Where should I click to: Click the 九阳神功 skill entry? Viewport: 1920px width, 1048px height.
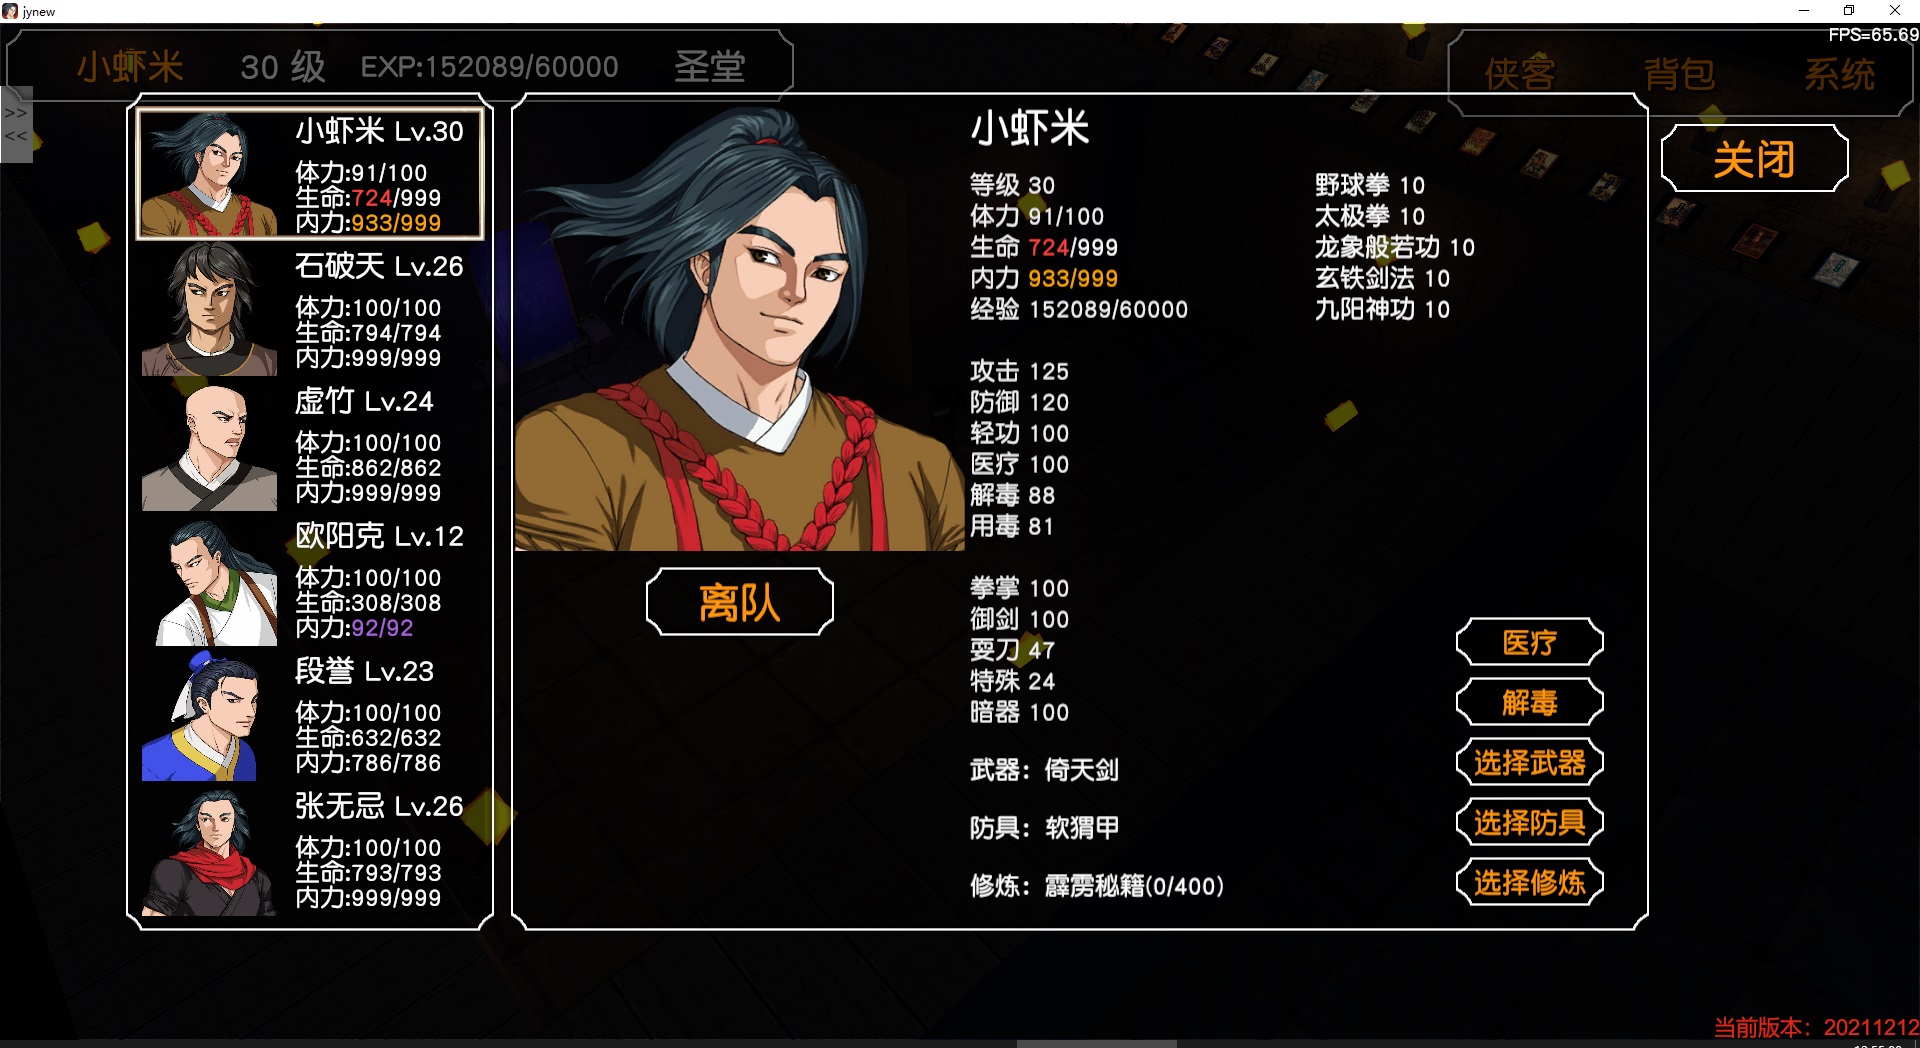click(x=1382, y=309)
